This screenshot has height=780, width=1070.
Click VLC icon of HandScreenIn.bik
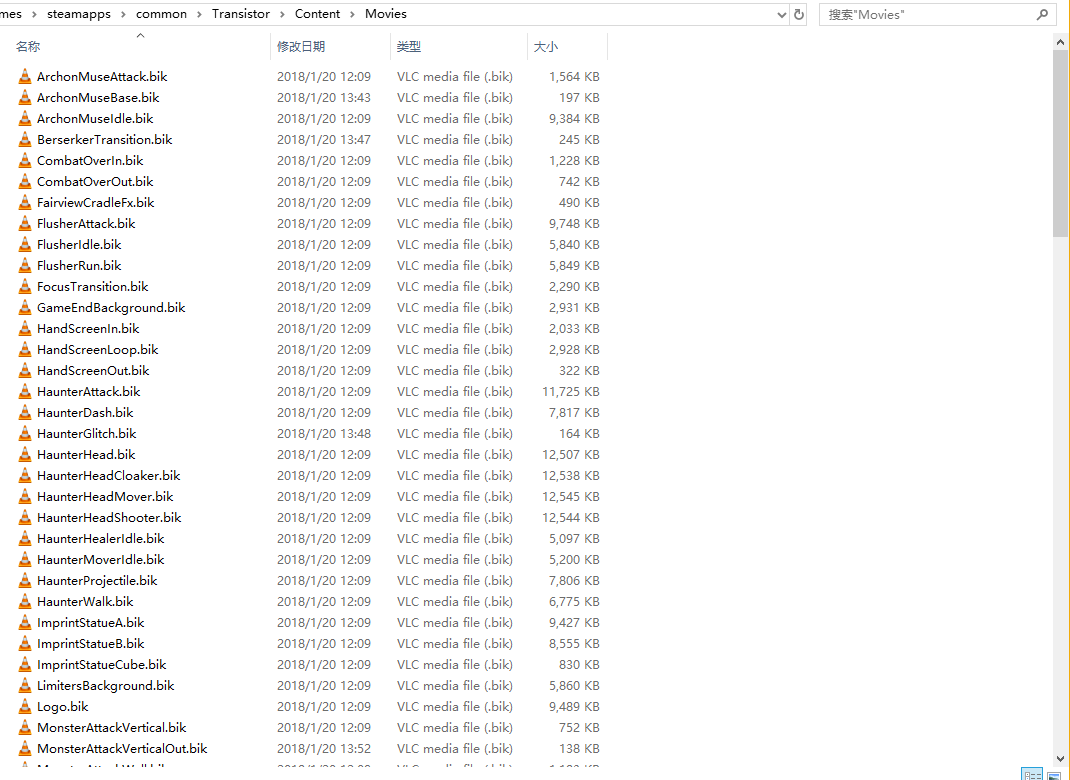pos(25,329)
